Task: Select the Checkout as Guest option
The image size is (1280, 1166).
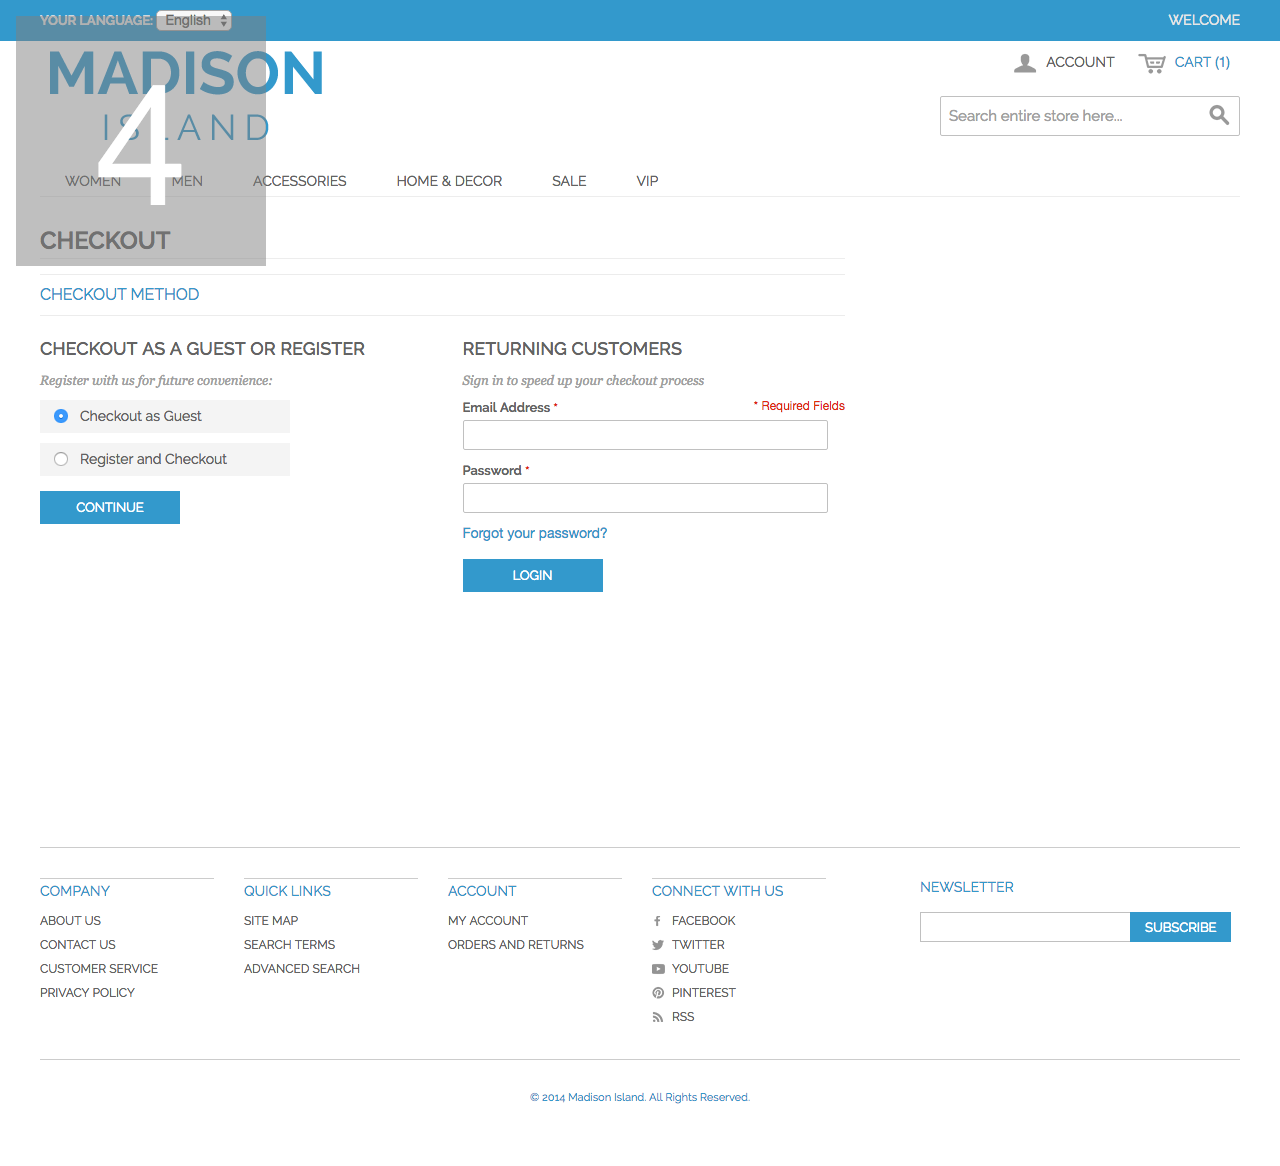Action: [61, 416]
